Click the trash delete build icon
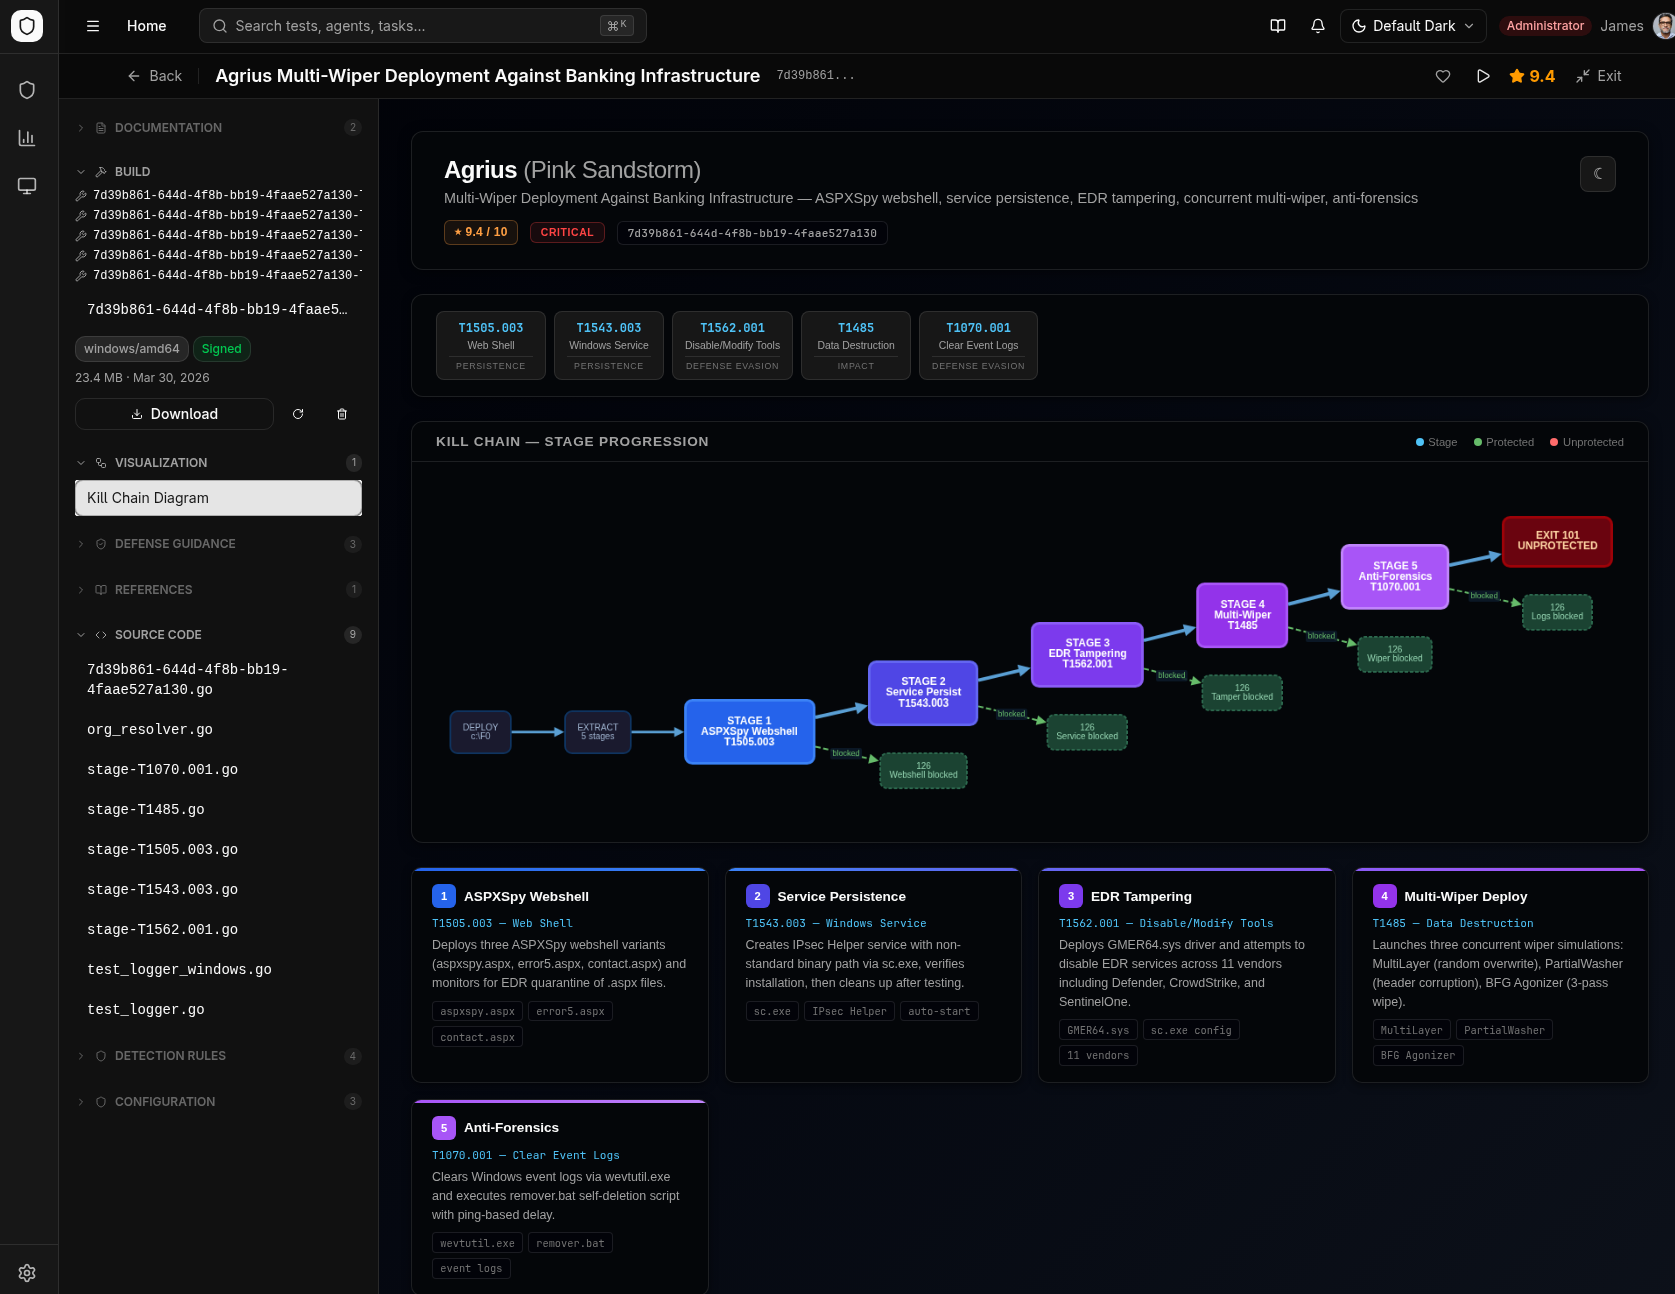Image resolution: width=1675 pixels, height=1294 pixels. pyautogui.click(x=342, y=414)
